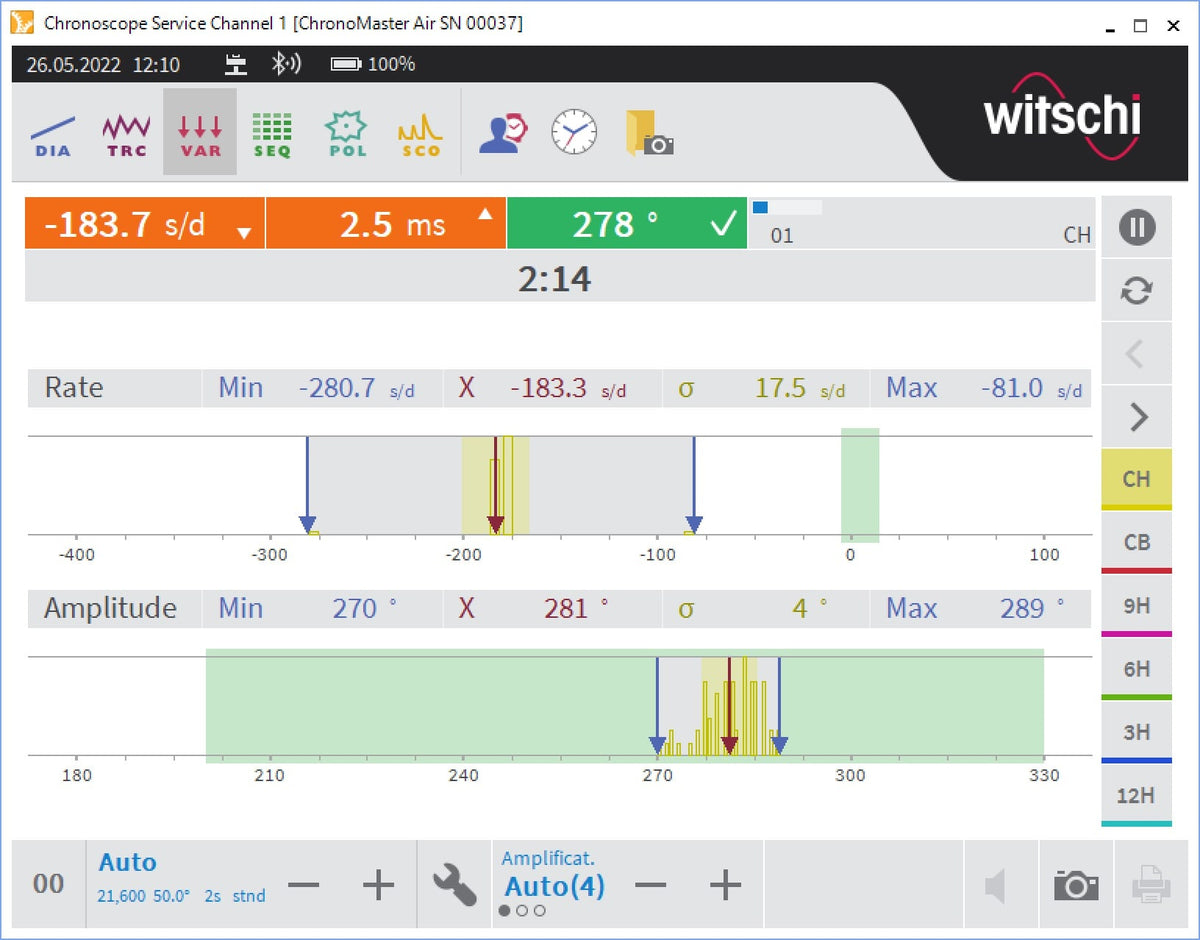This screenshot has height=940, width=1200.
Task: Go to the next position arrow
Action: (1136, 416)
